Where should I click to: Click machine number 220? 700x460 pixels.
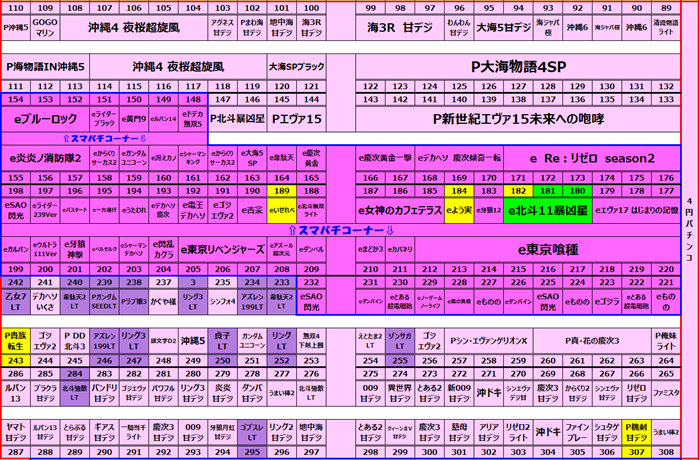tap(666, 269)
